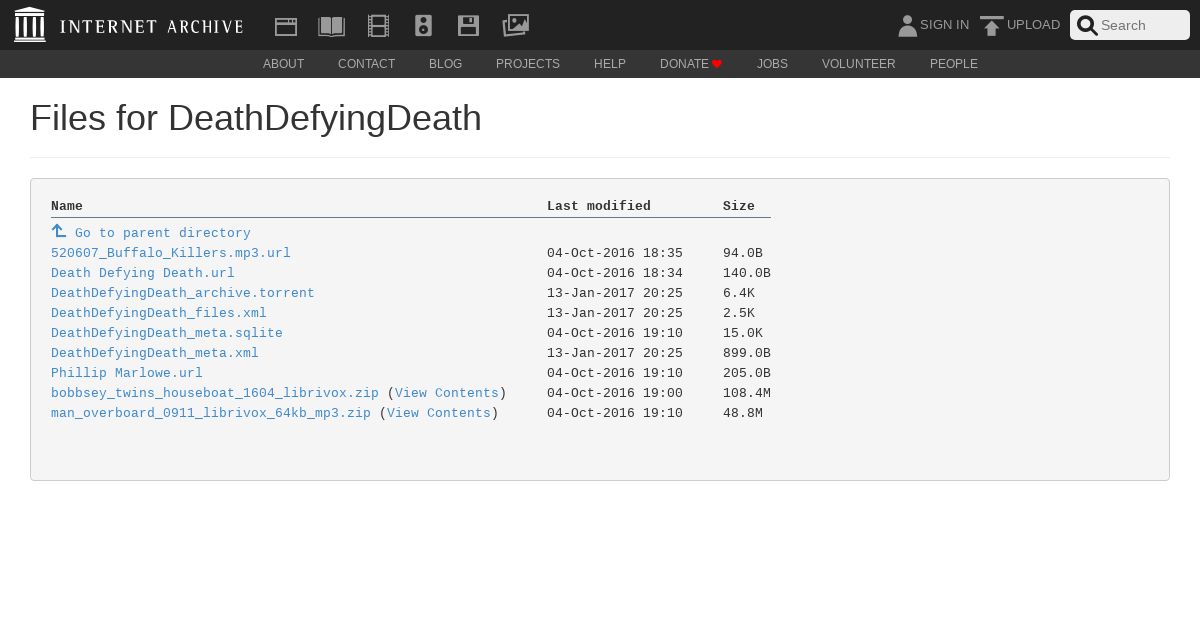Select the date 04-Oct-2016 18:34
1200x630 pixels.
point(615,273)
